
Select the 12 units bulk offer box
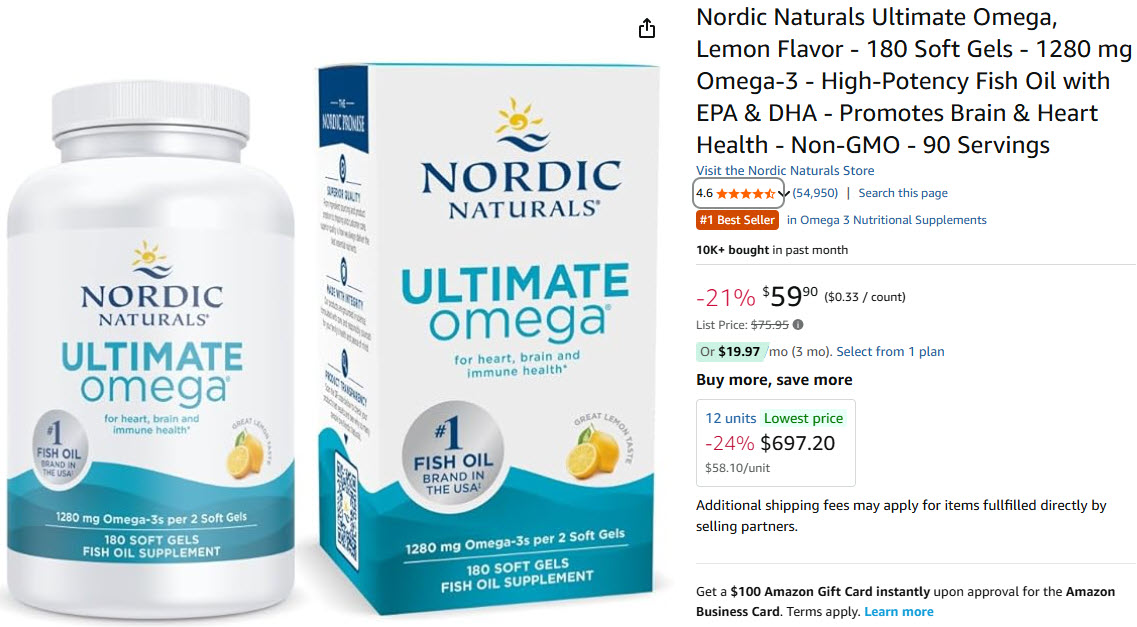(x=775, y=442)
